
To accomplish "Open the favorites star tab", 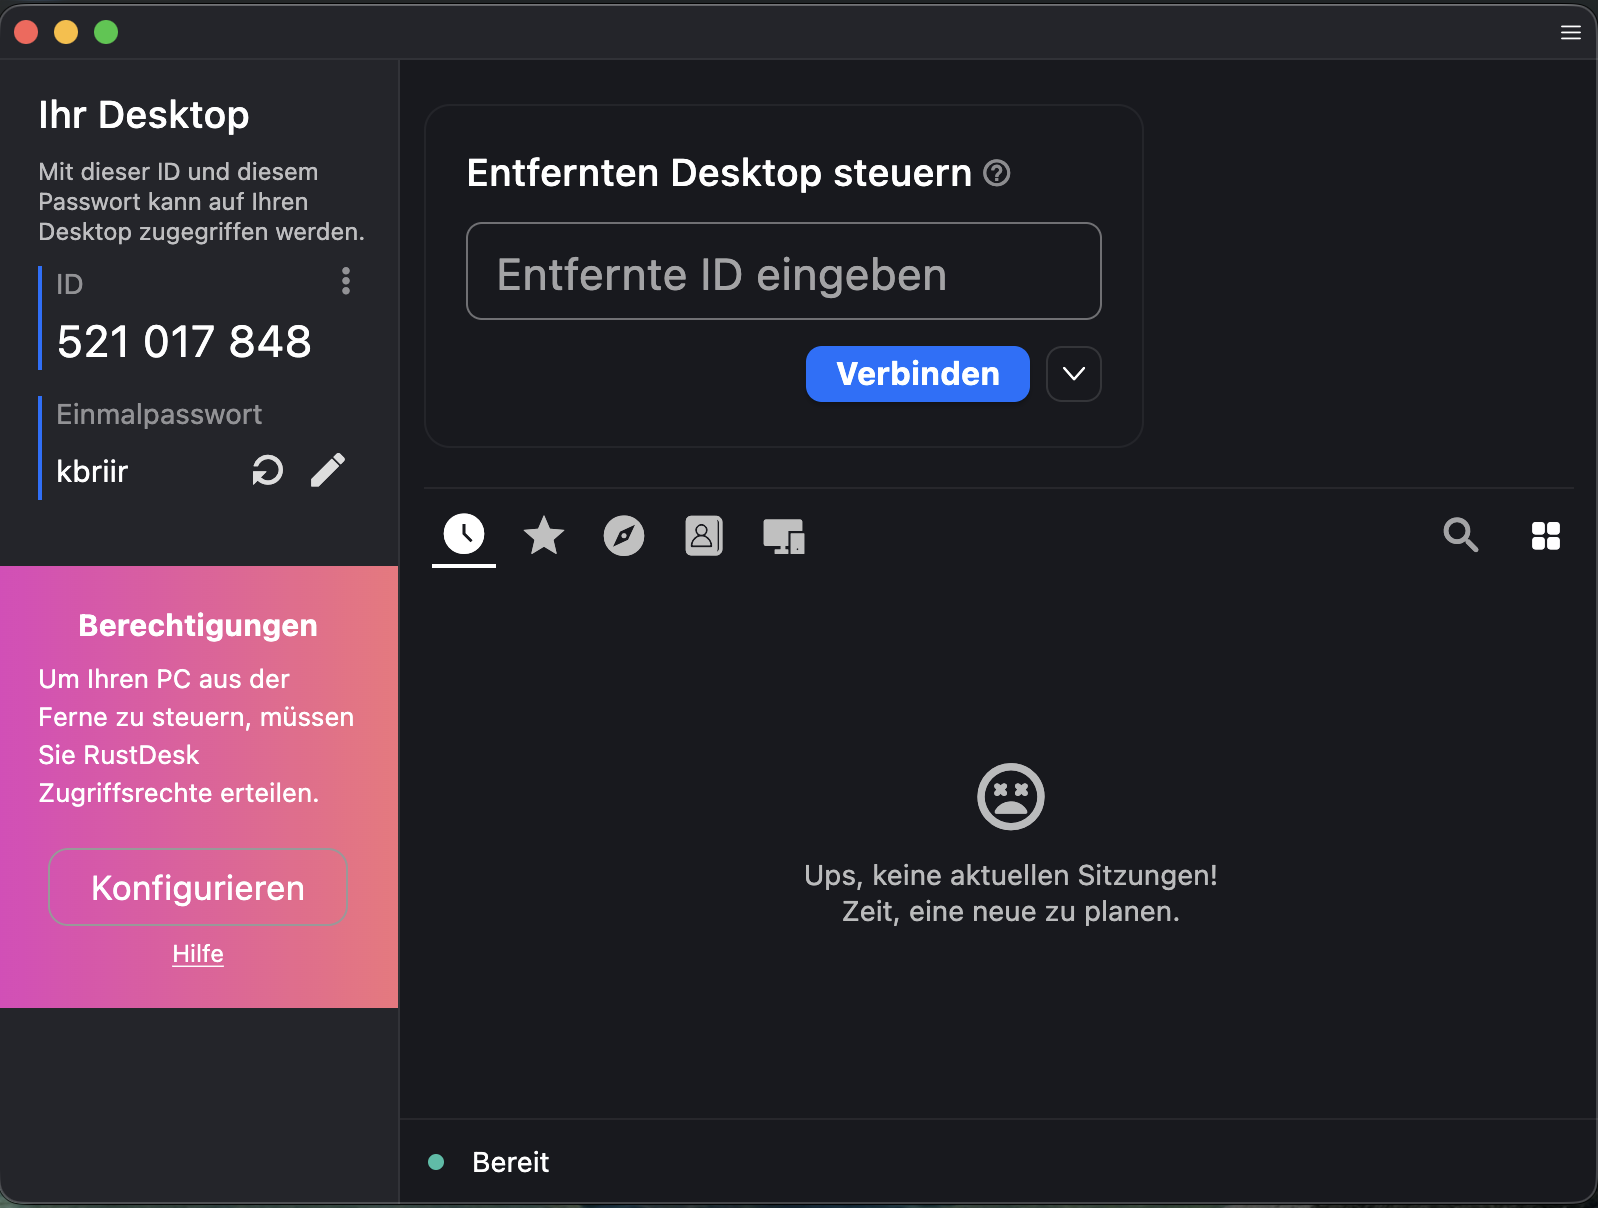I will (x=544, y=536).
